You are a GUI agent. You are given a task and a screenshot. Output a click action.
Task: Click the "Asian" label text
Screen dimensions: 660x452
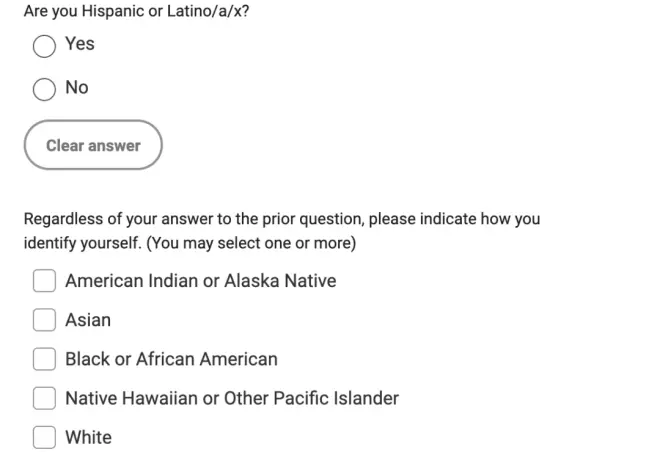[88, 320]
